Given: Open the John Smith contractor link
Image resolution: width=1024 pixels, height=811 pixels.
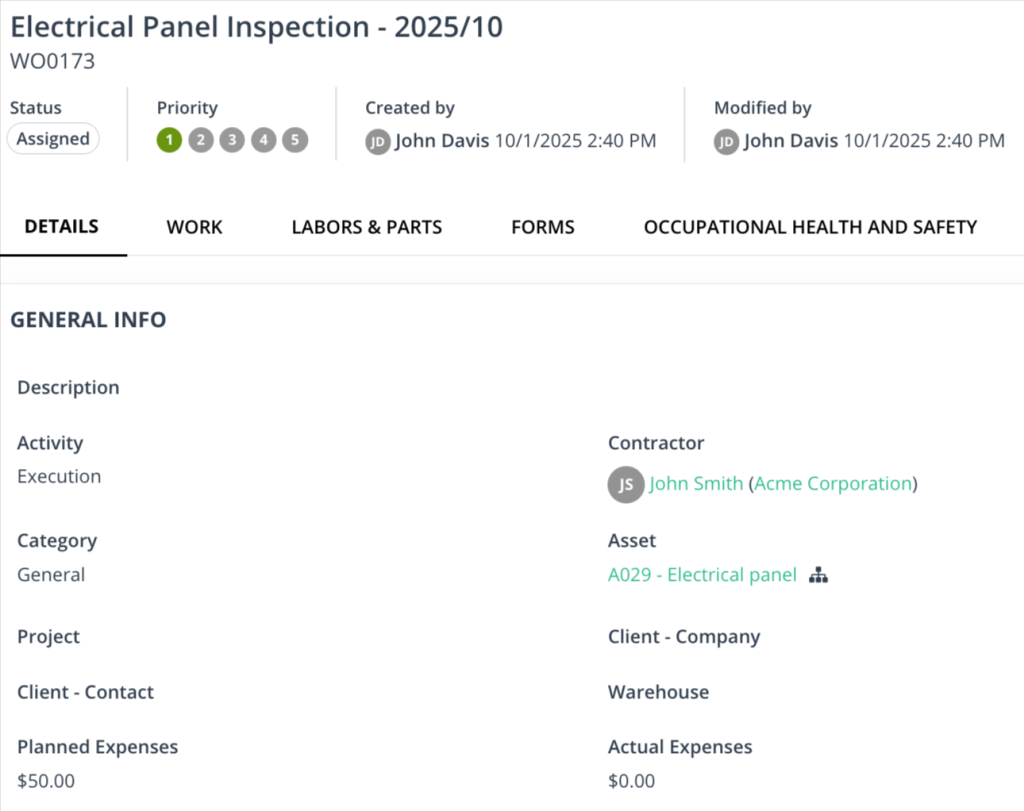Looking at the screenshot, I should click(x=696, y=484).
